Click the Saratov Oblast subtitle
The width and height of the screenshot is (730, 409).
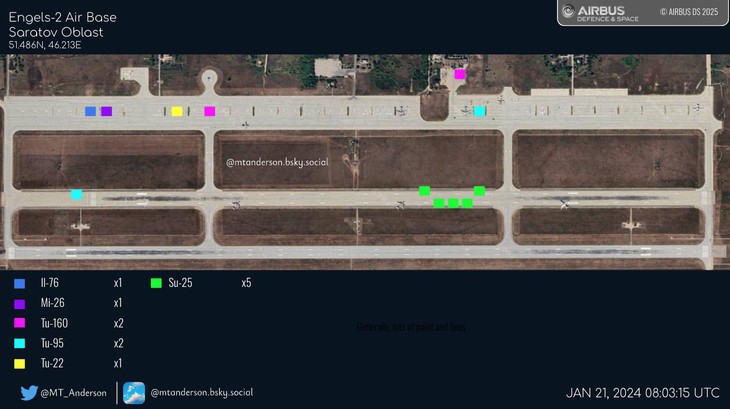pyautogui.click(x=56, y=32)
